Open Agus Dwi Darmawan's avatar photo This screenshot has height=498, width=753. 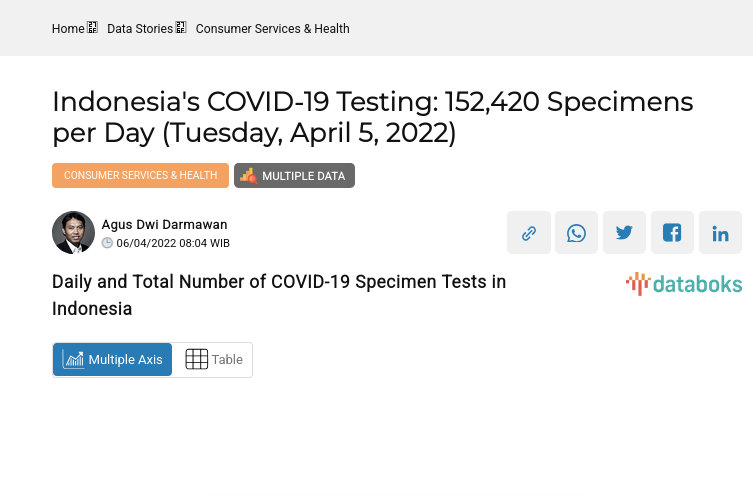(x=73, y=233)
